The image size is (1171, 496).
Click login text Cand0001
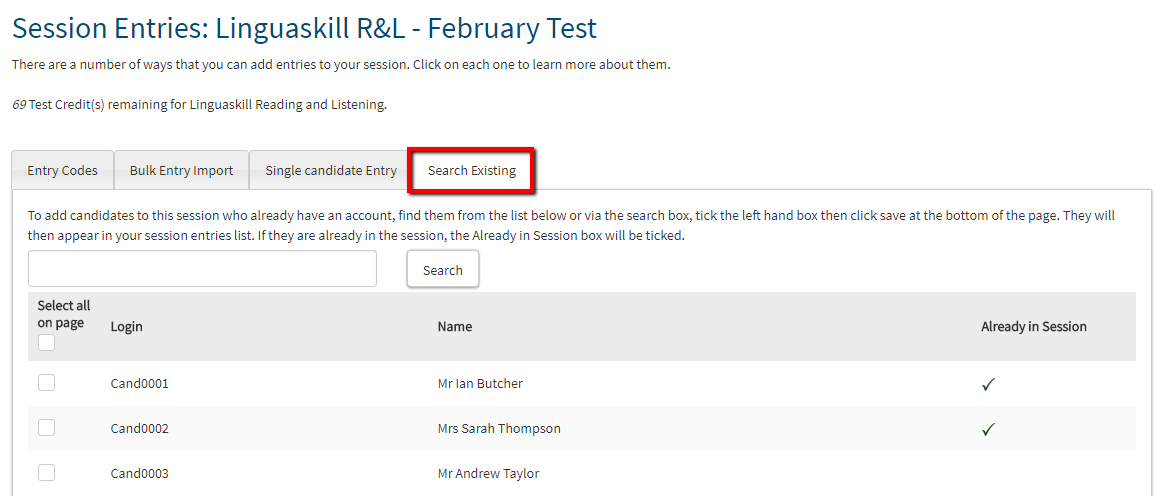(140, 384)
